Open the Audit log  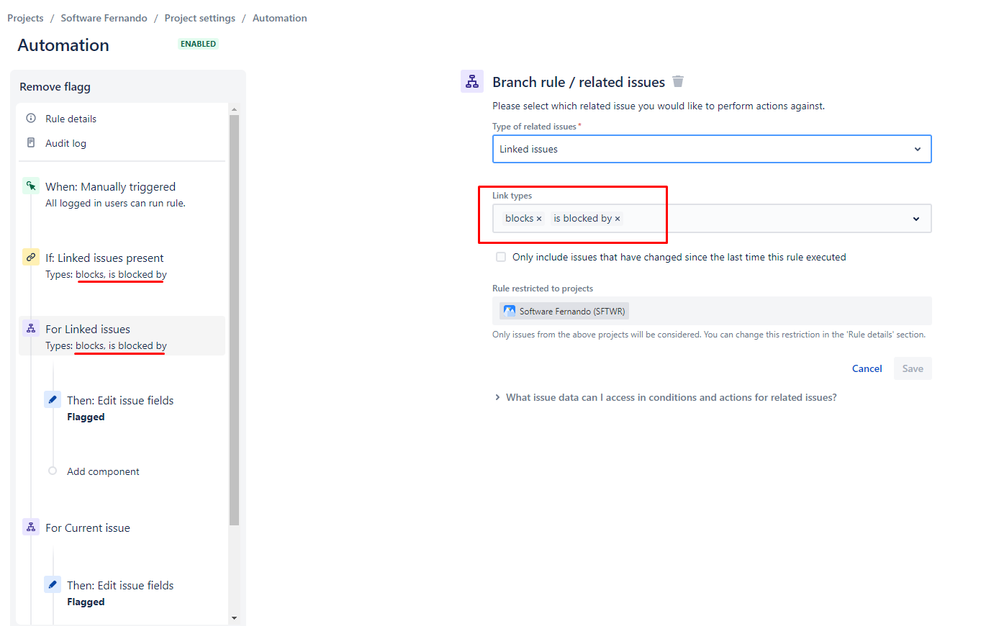click(66, 143)
